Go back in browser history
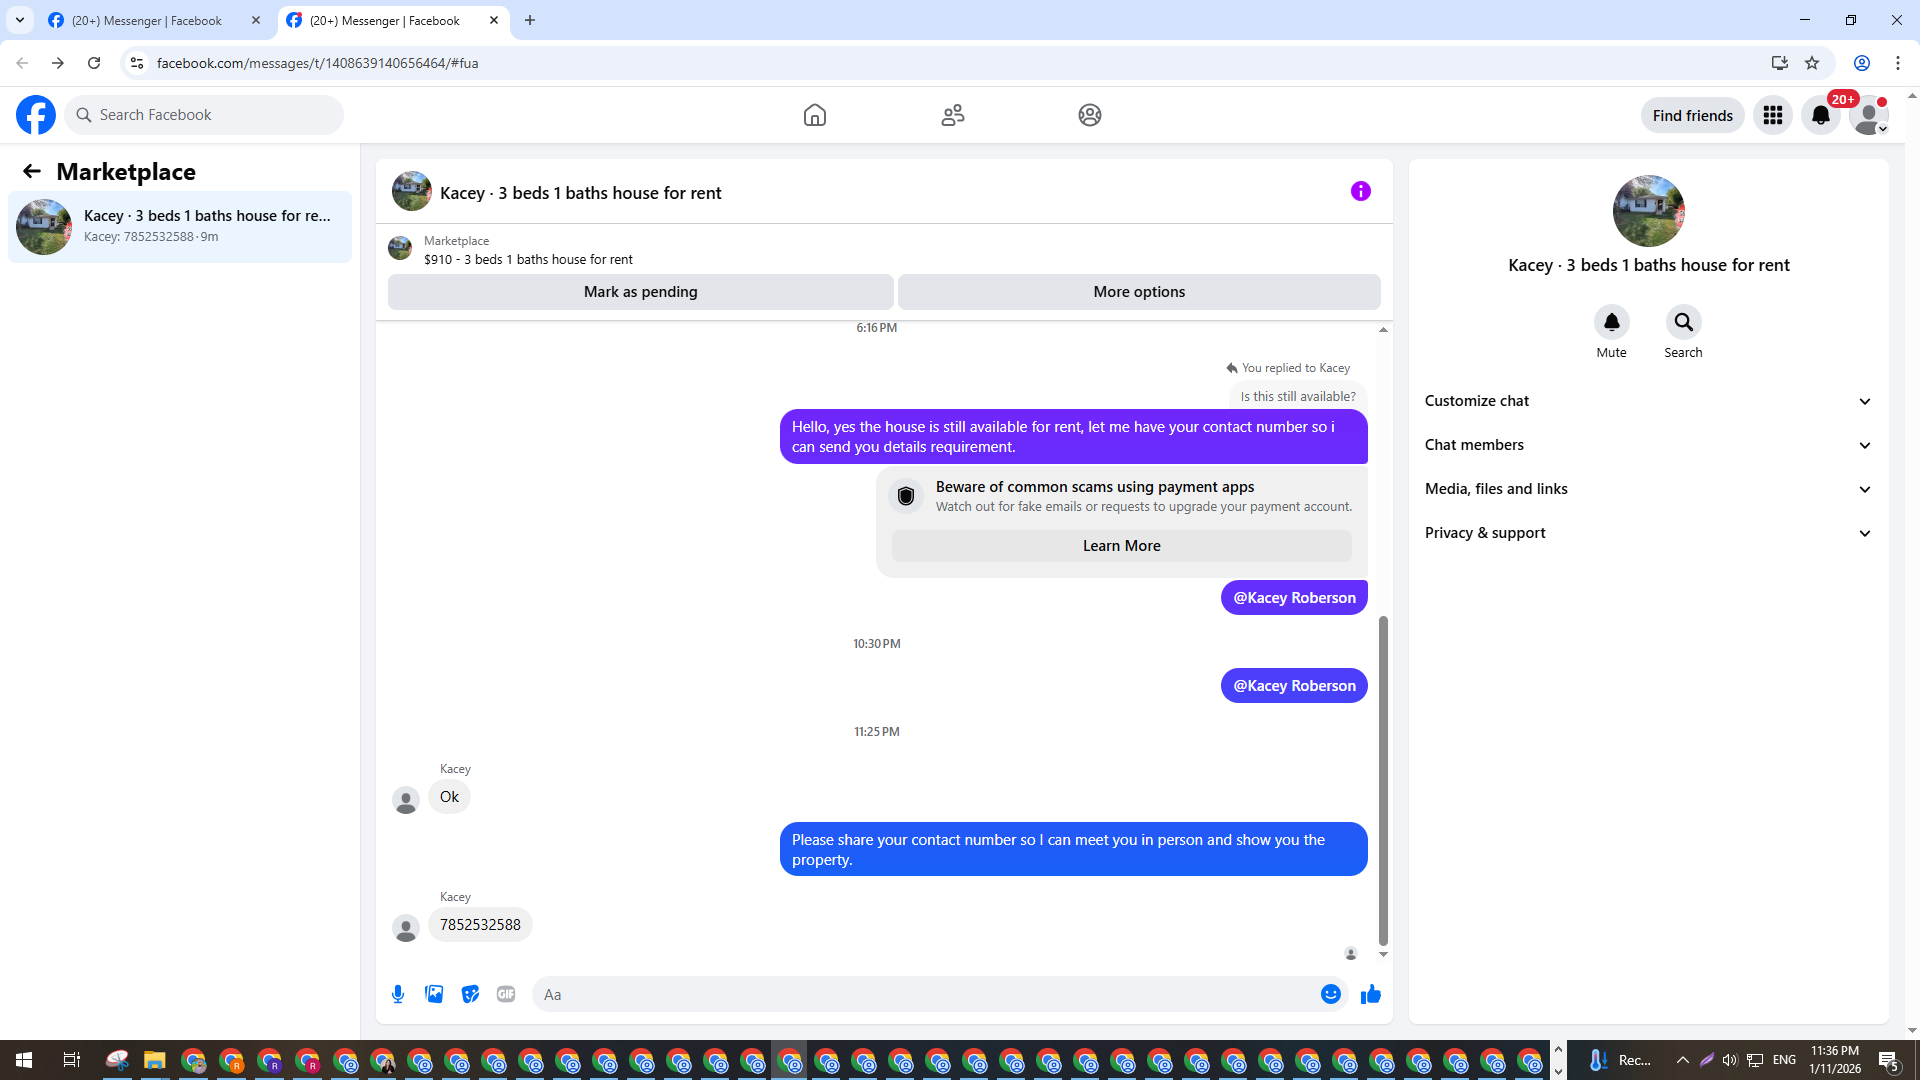This screenshot has height=1080, width=1920. [22, 63]
